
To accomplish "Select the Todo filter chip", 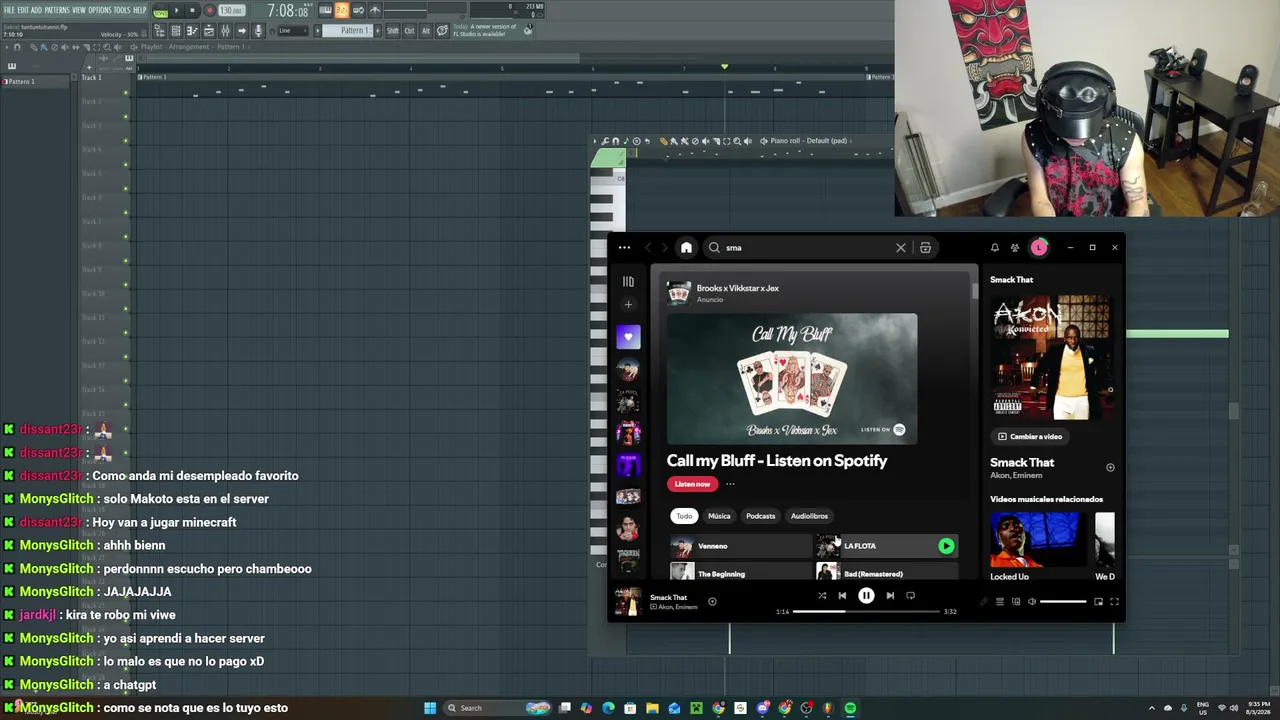I will [684, 516].
